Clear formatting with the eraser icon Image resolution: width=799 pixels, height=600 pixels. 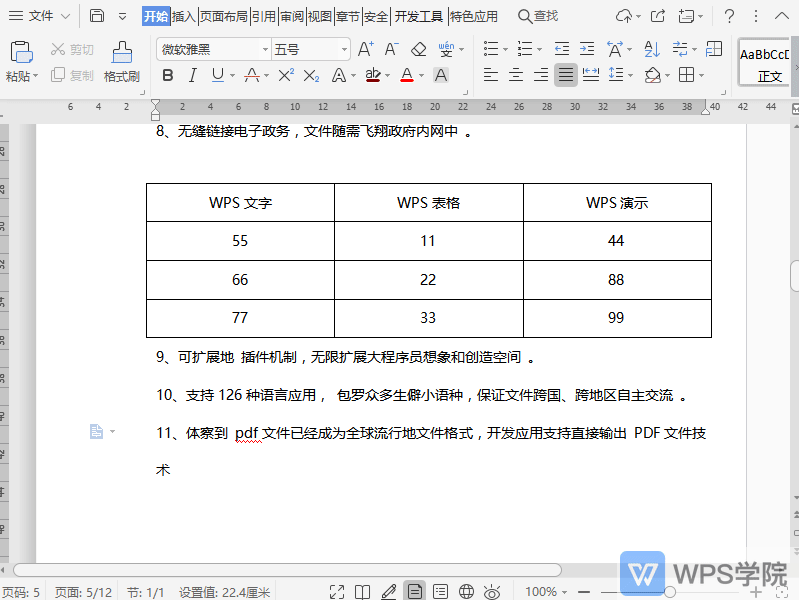tap(418, 49)
